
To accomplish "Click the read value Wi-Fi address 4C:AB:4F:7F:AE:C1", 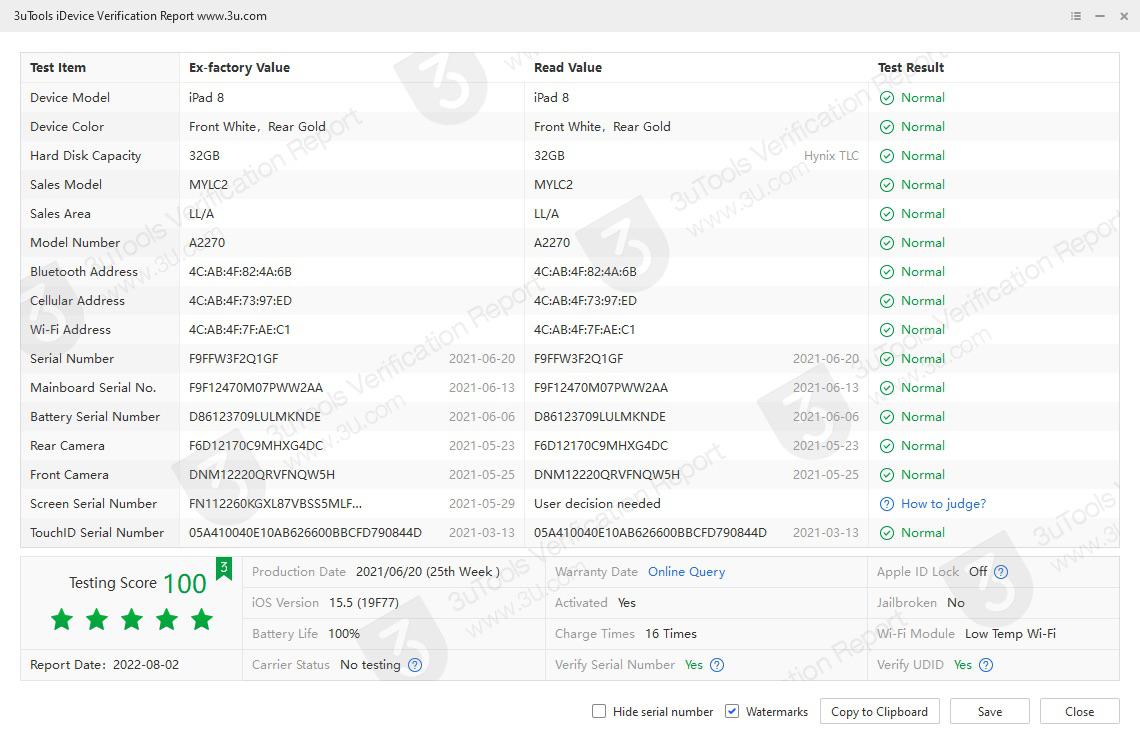I will coord(585,330).
